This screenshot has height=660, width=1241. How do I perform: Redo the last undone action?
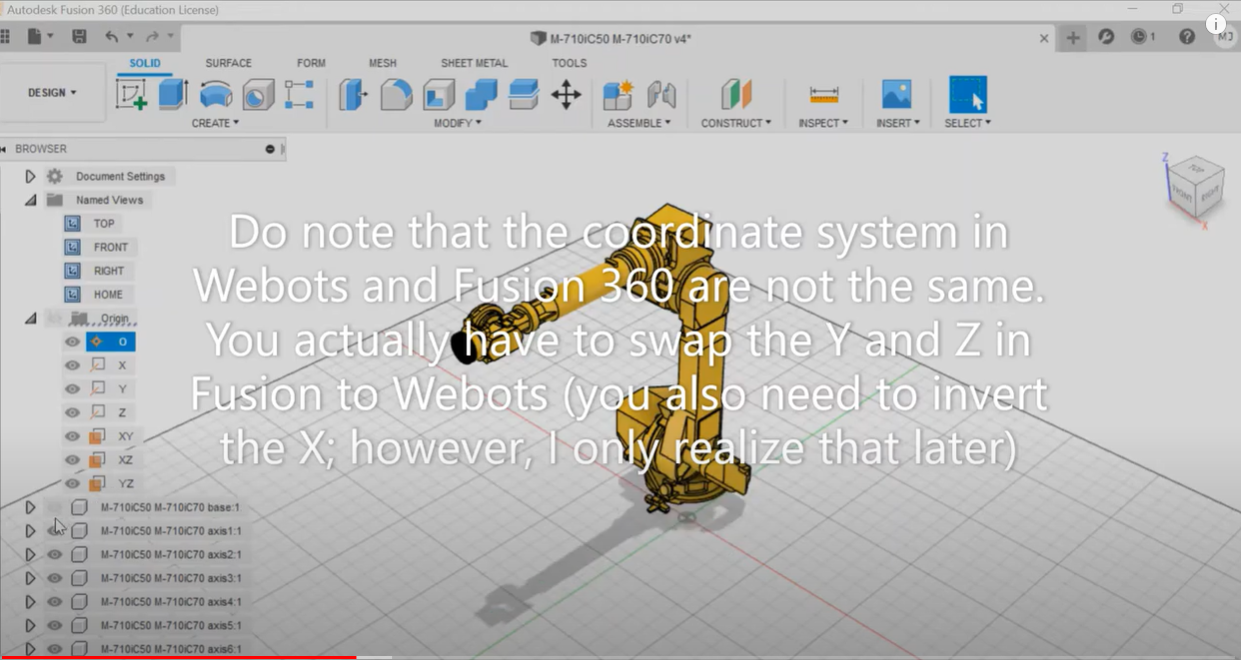[x=152, y=37]
